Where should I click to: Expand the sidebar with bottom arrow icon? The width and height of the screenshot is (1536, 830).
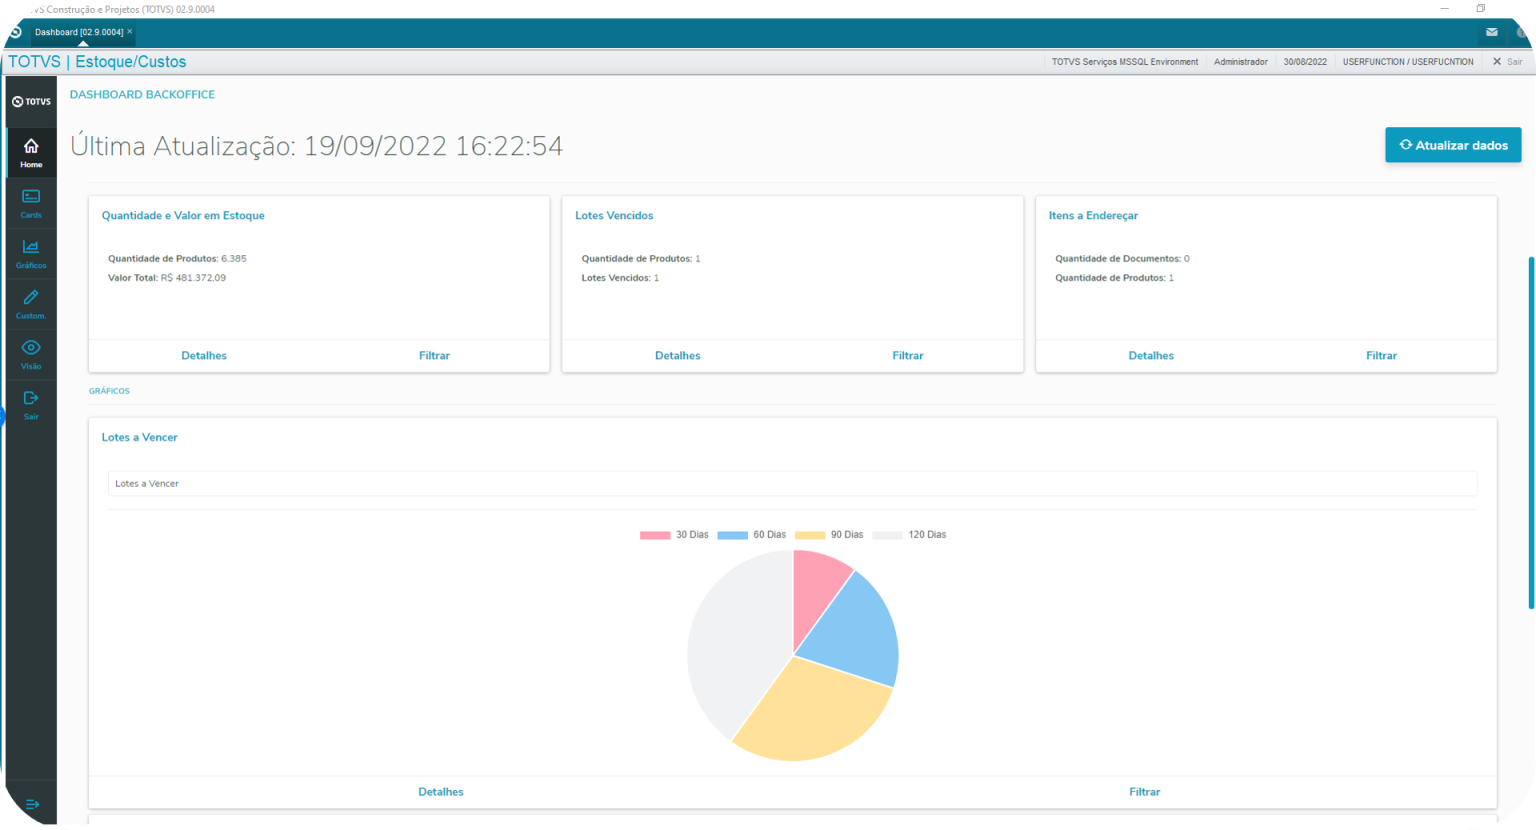coord(33,804)
